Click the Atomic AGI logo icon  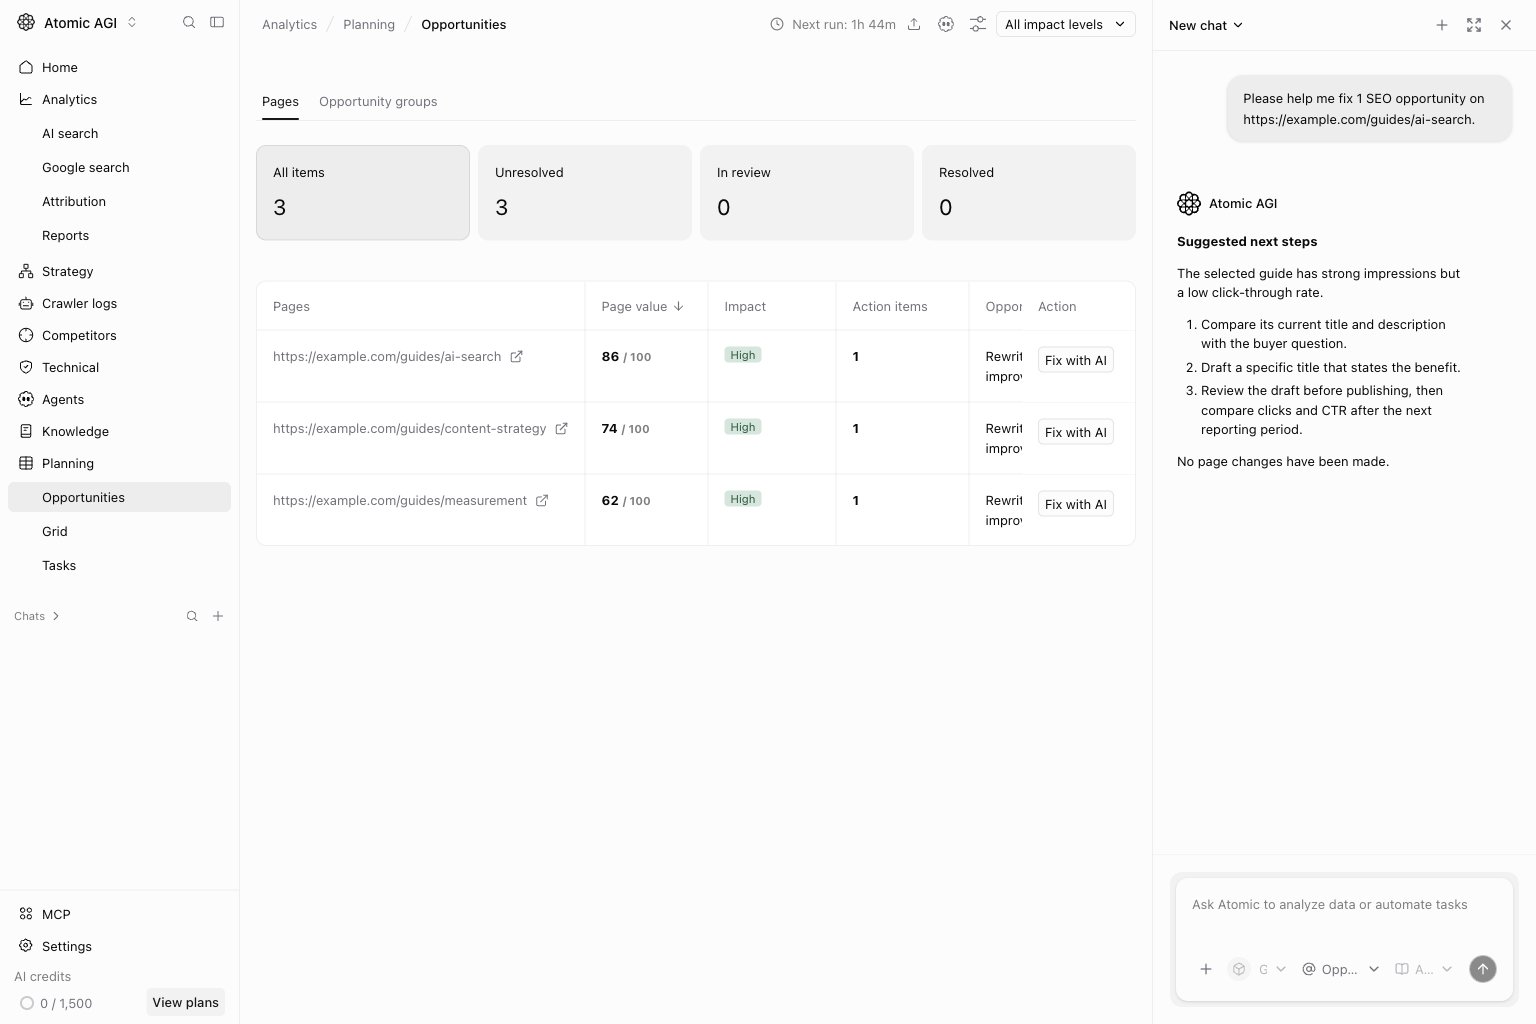click(x=26, y=22)
